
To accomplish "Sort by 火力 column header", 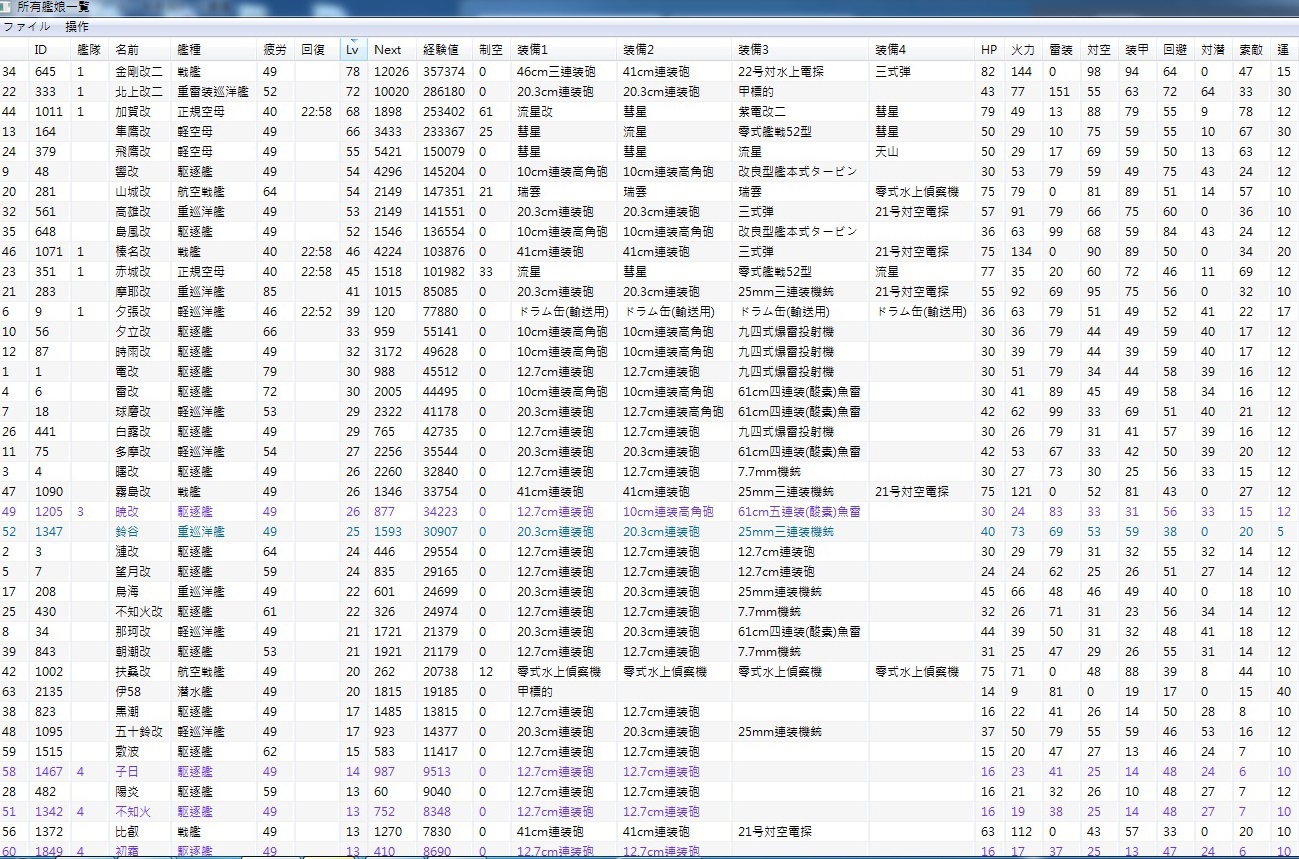I will click(x=1022, y=50).
